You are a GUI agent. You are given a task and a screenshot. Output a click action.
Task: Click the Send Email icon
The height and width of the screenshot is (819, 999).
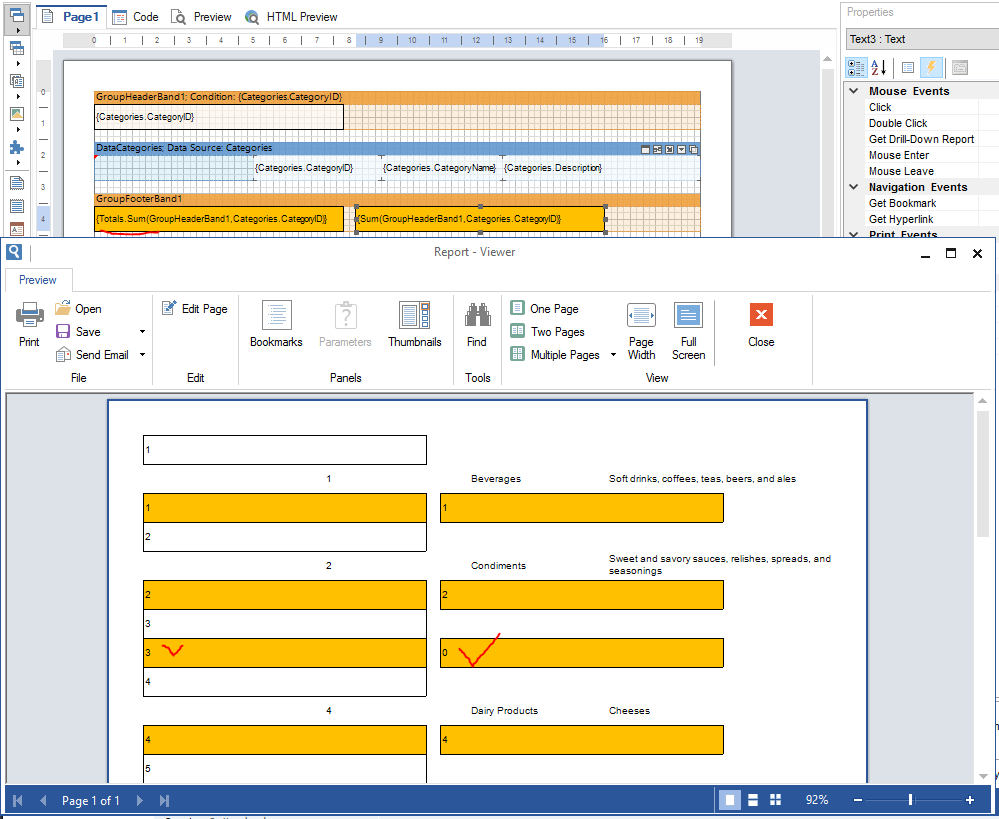(63, 354)
